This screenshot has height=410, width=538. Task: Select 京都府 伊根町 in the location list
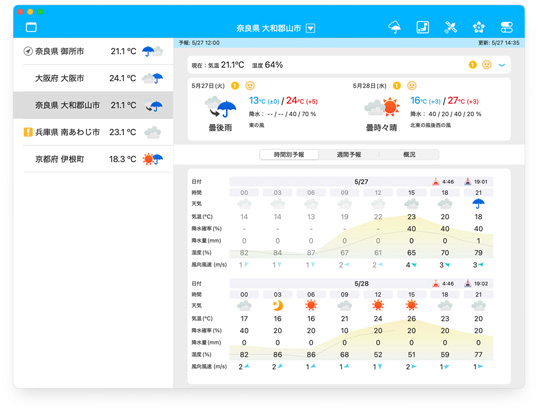pos(93,159)
